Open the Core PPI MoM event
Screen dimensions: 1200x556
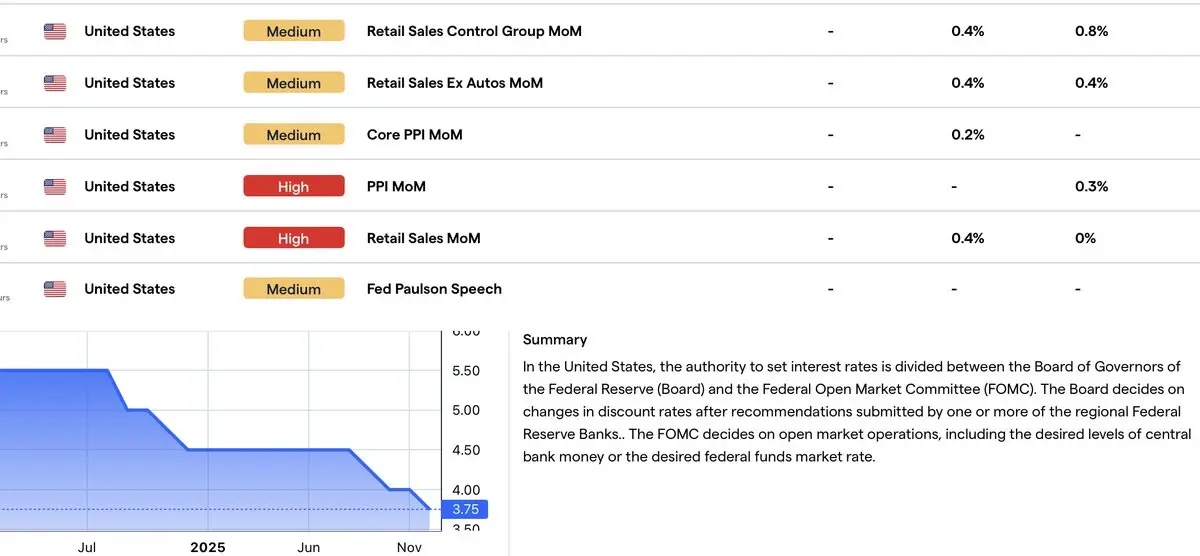(x=414, y=135)
